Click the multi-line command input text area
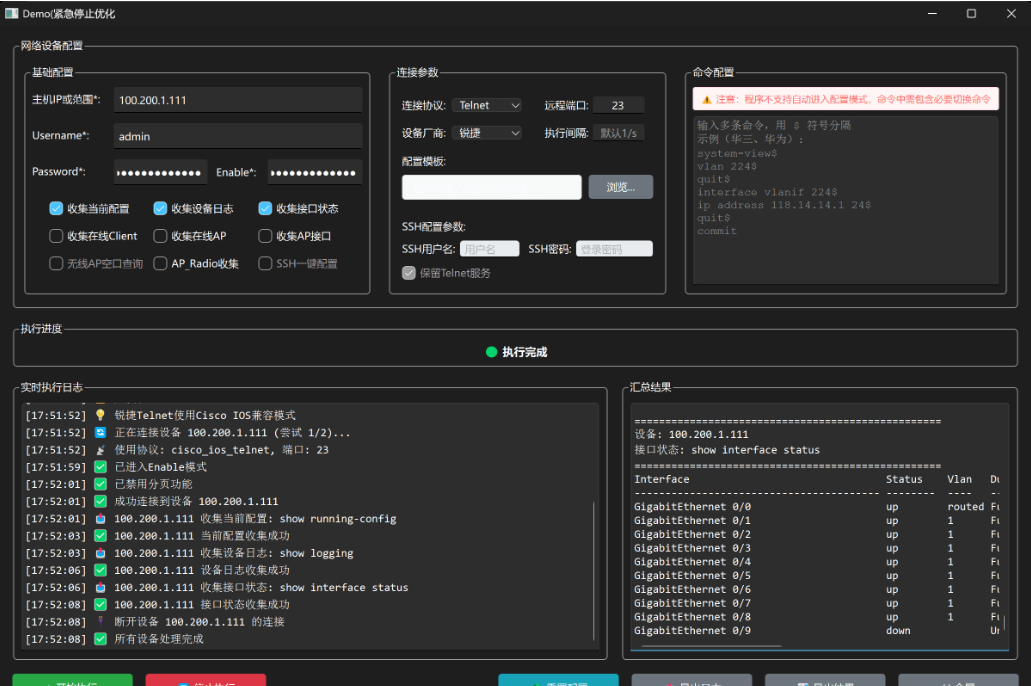Viewport: 1031px width, 686px height. coord(845,200)
